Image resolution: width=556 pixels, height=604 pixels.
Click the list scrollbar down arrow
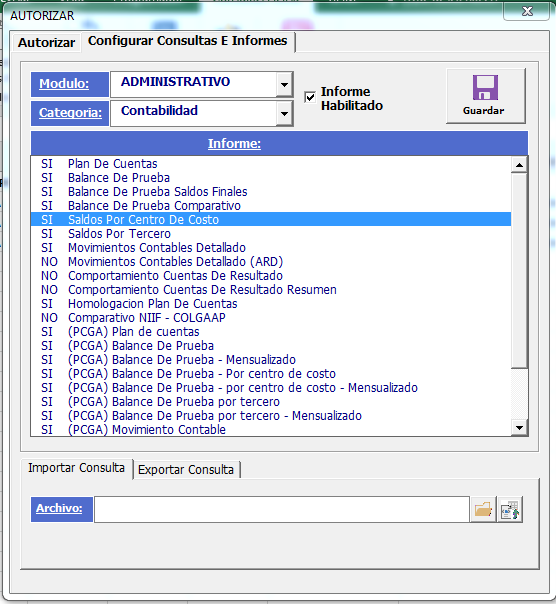click(519, 428)
